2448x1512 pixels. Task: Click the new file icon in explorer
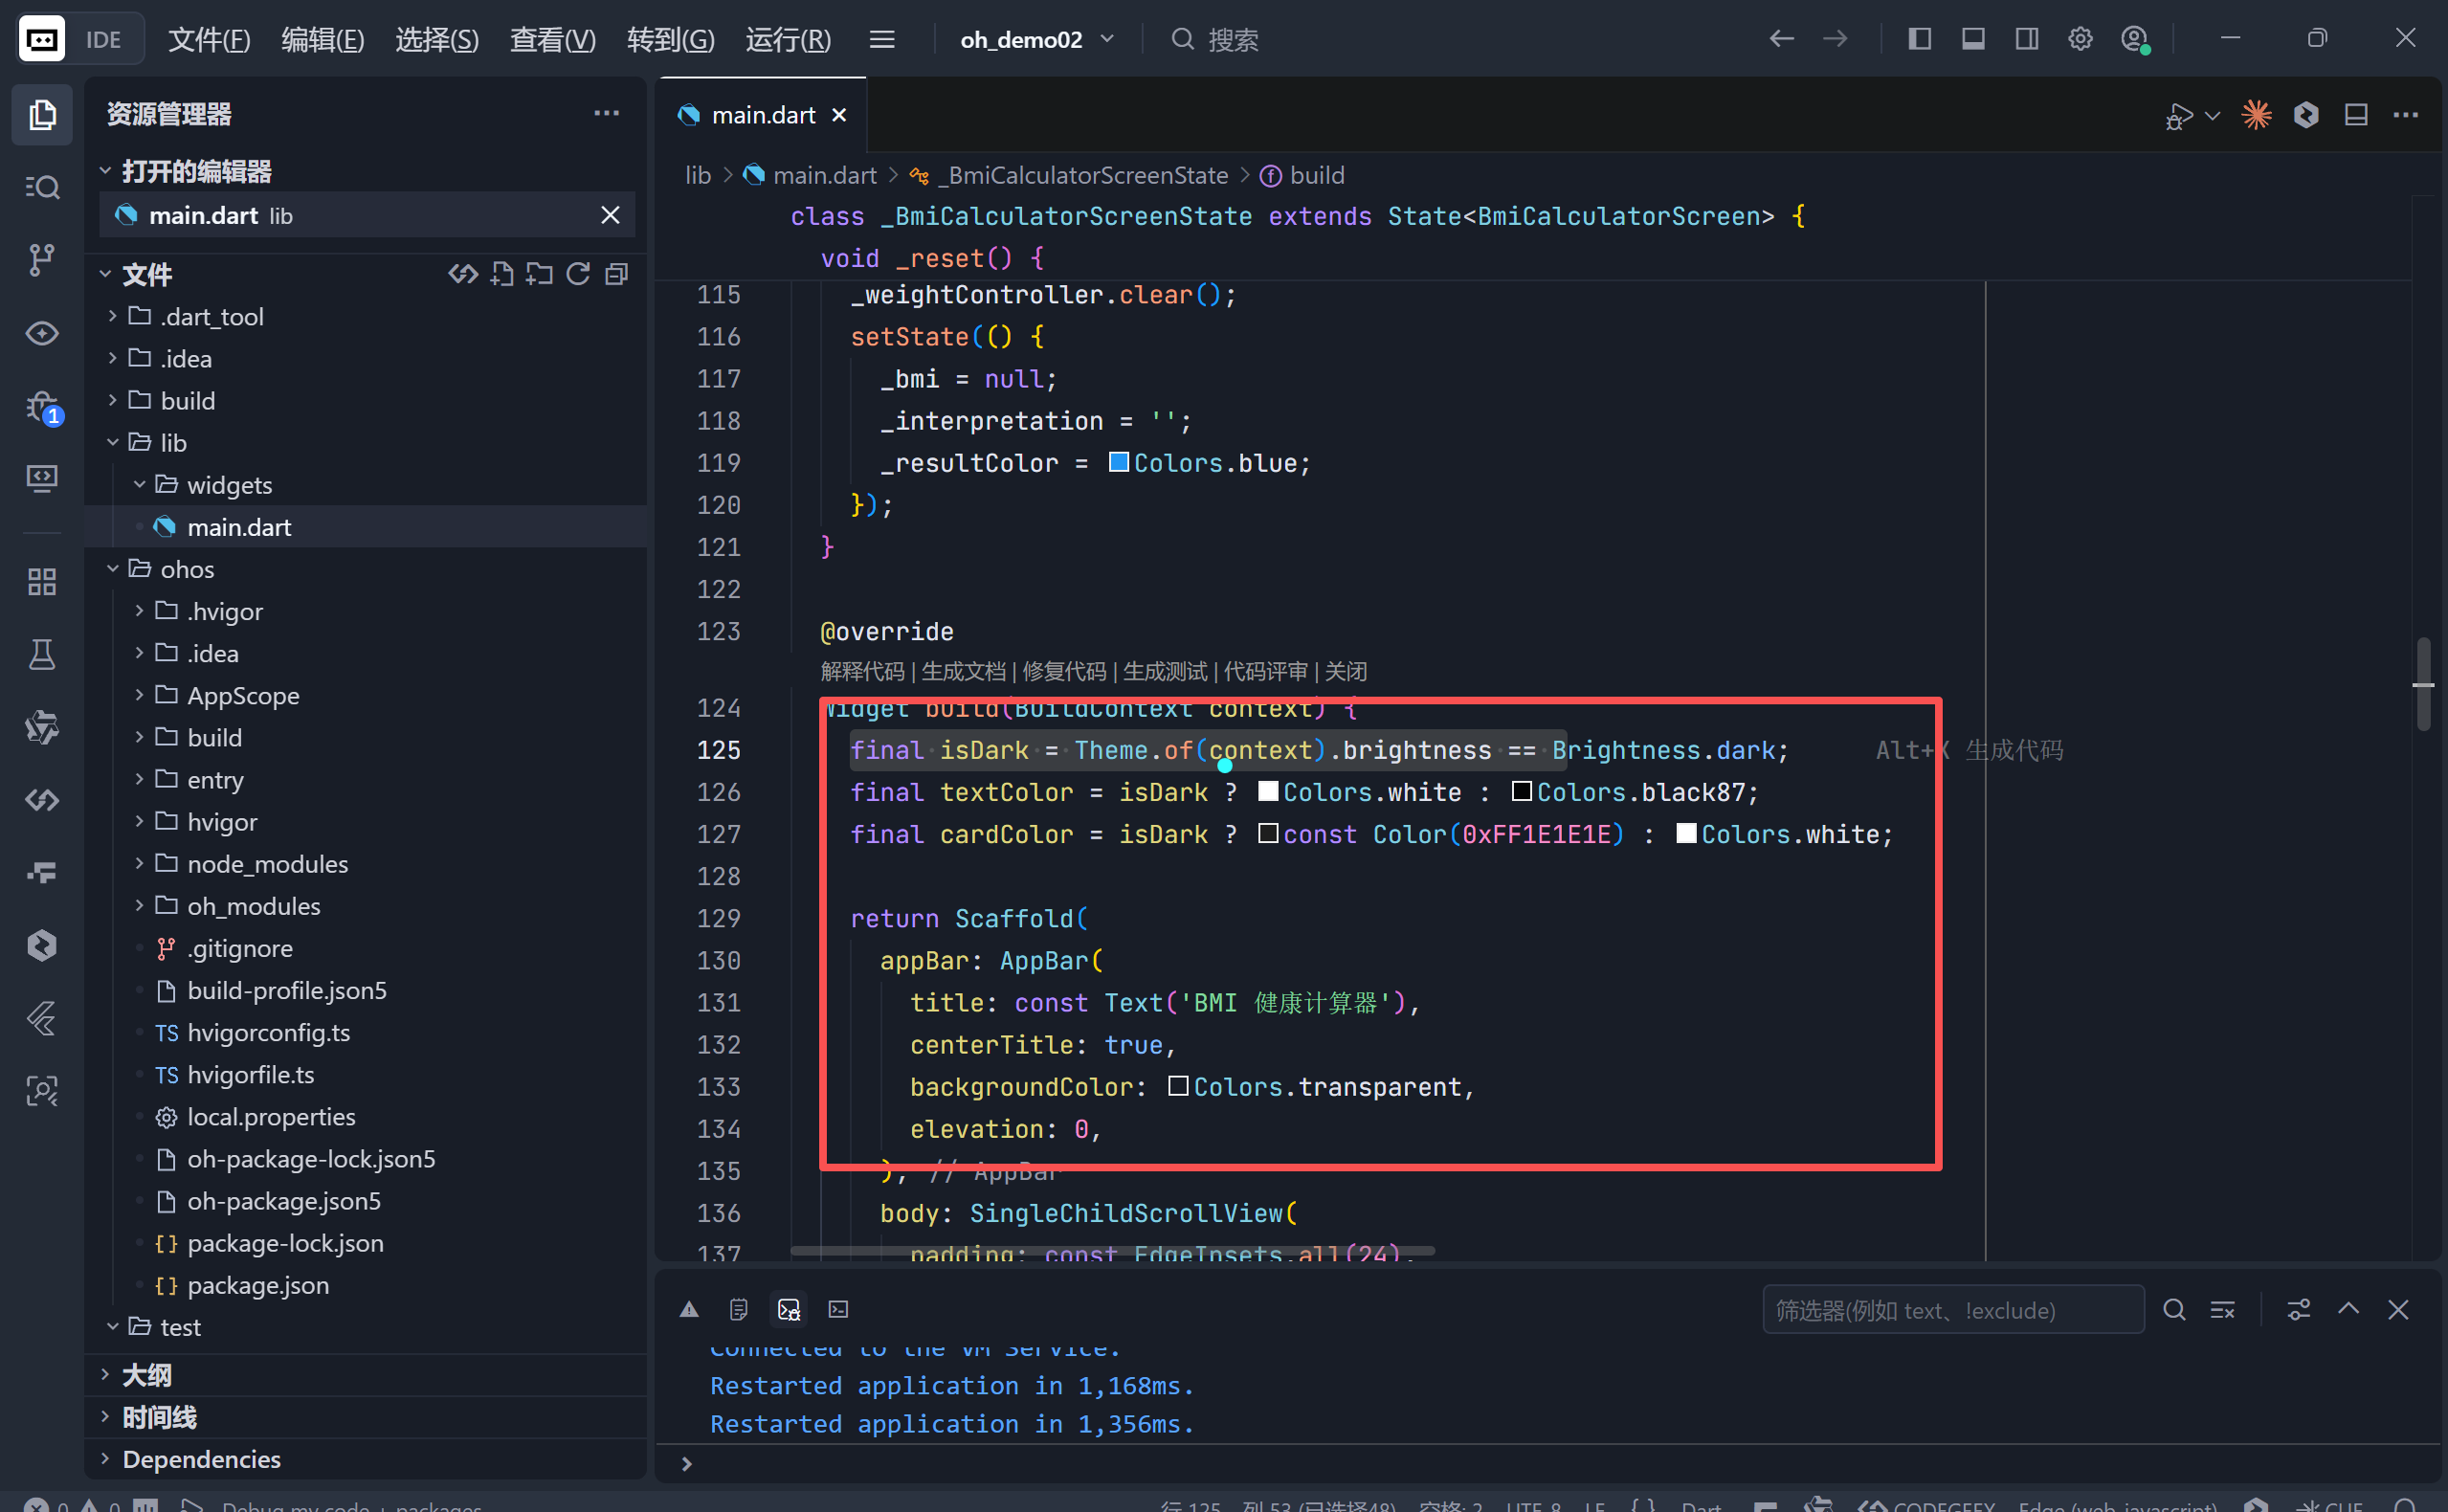click(x=502, y=274)
